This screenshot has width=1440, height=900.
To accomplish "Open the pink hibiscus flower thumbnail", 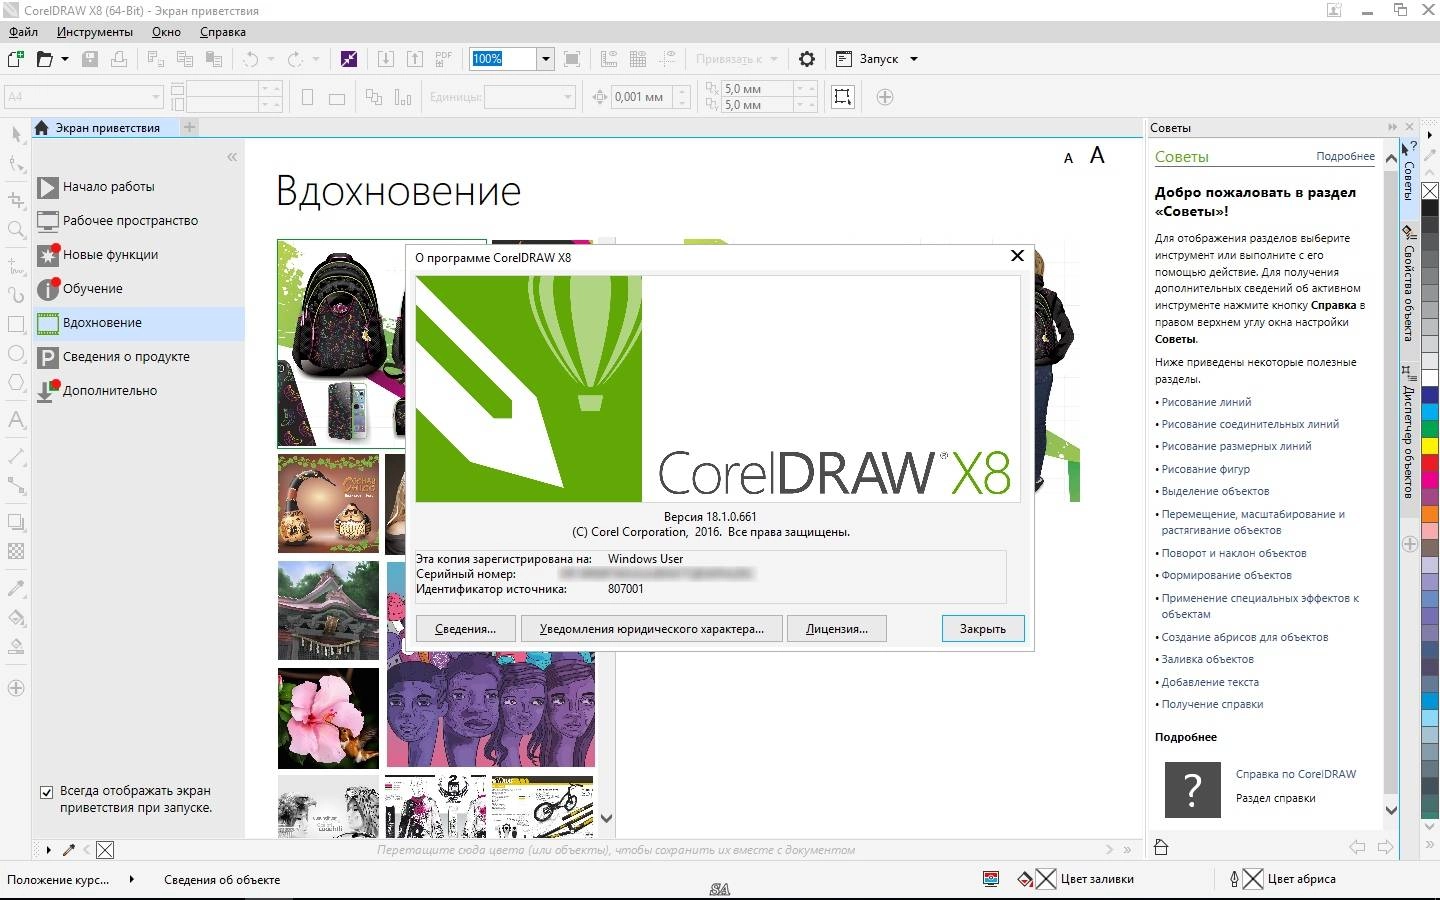I will 328,719.
